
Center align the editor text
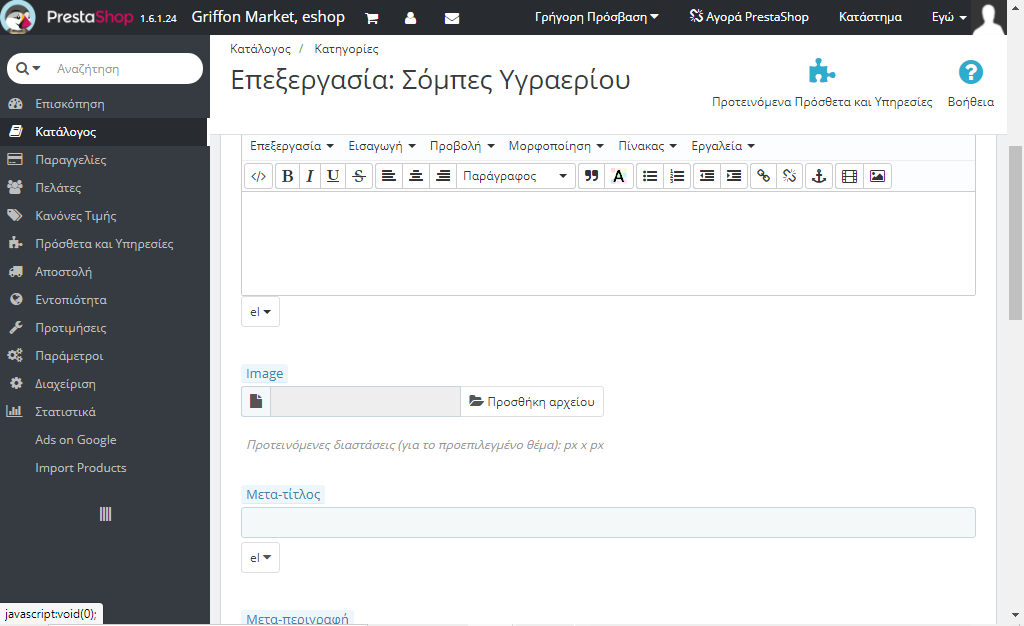pos(415,177)
